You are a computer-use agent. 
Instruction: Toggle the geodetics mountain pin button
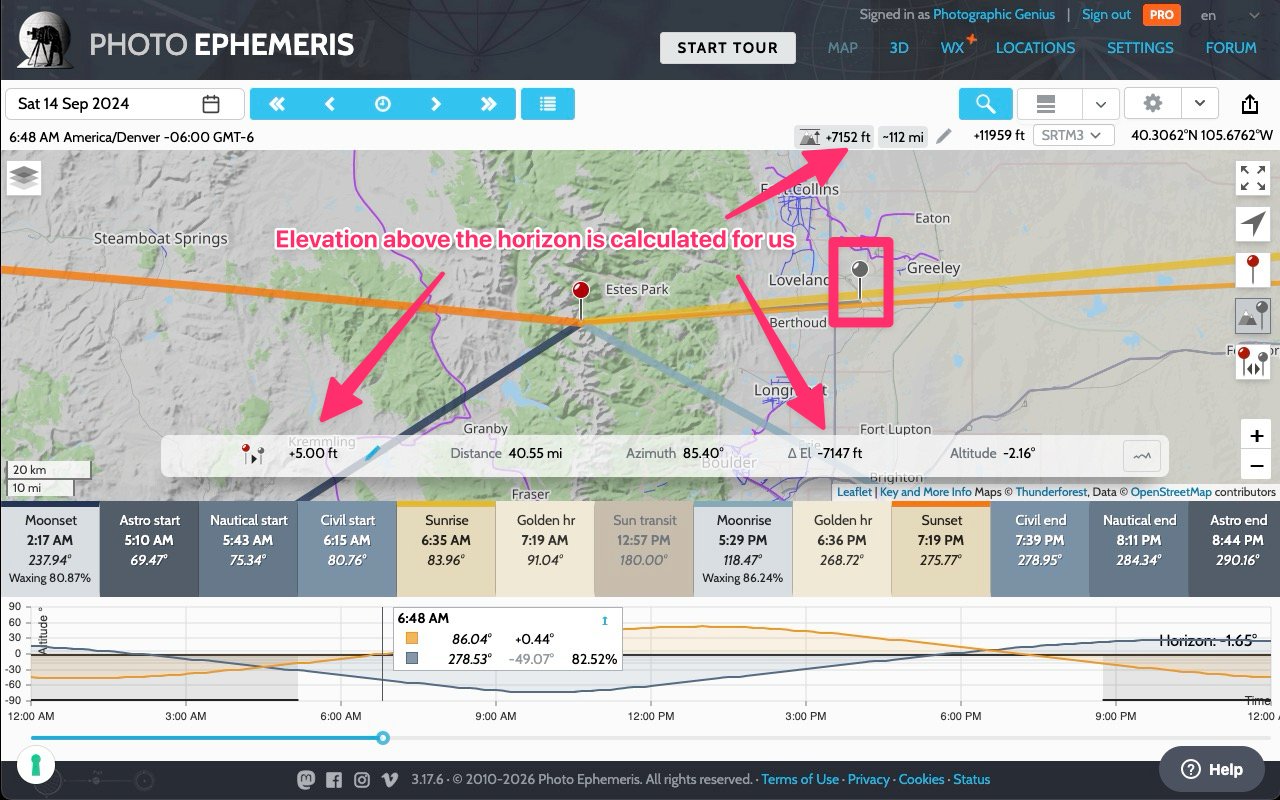click(1253, 316)
